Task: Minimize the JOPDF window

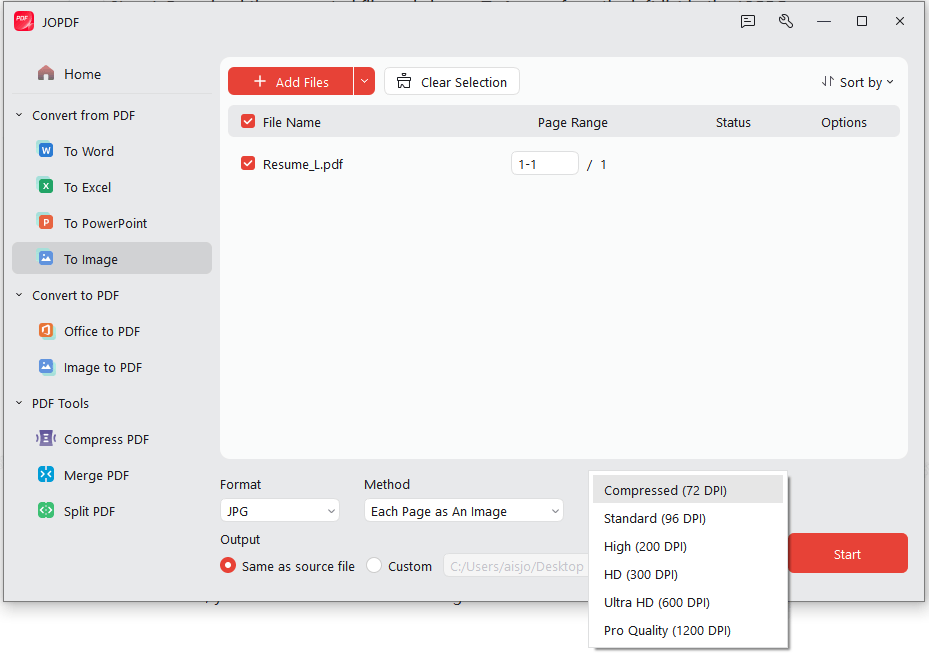Action: 824,21
